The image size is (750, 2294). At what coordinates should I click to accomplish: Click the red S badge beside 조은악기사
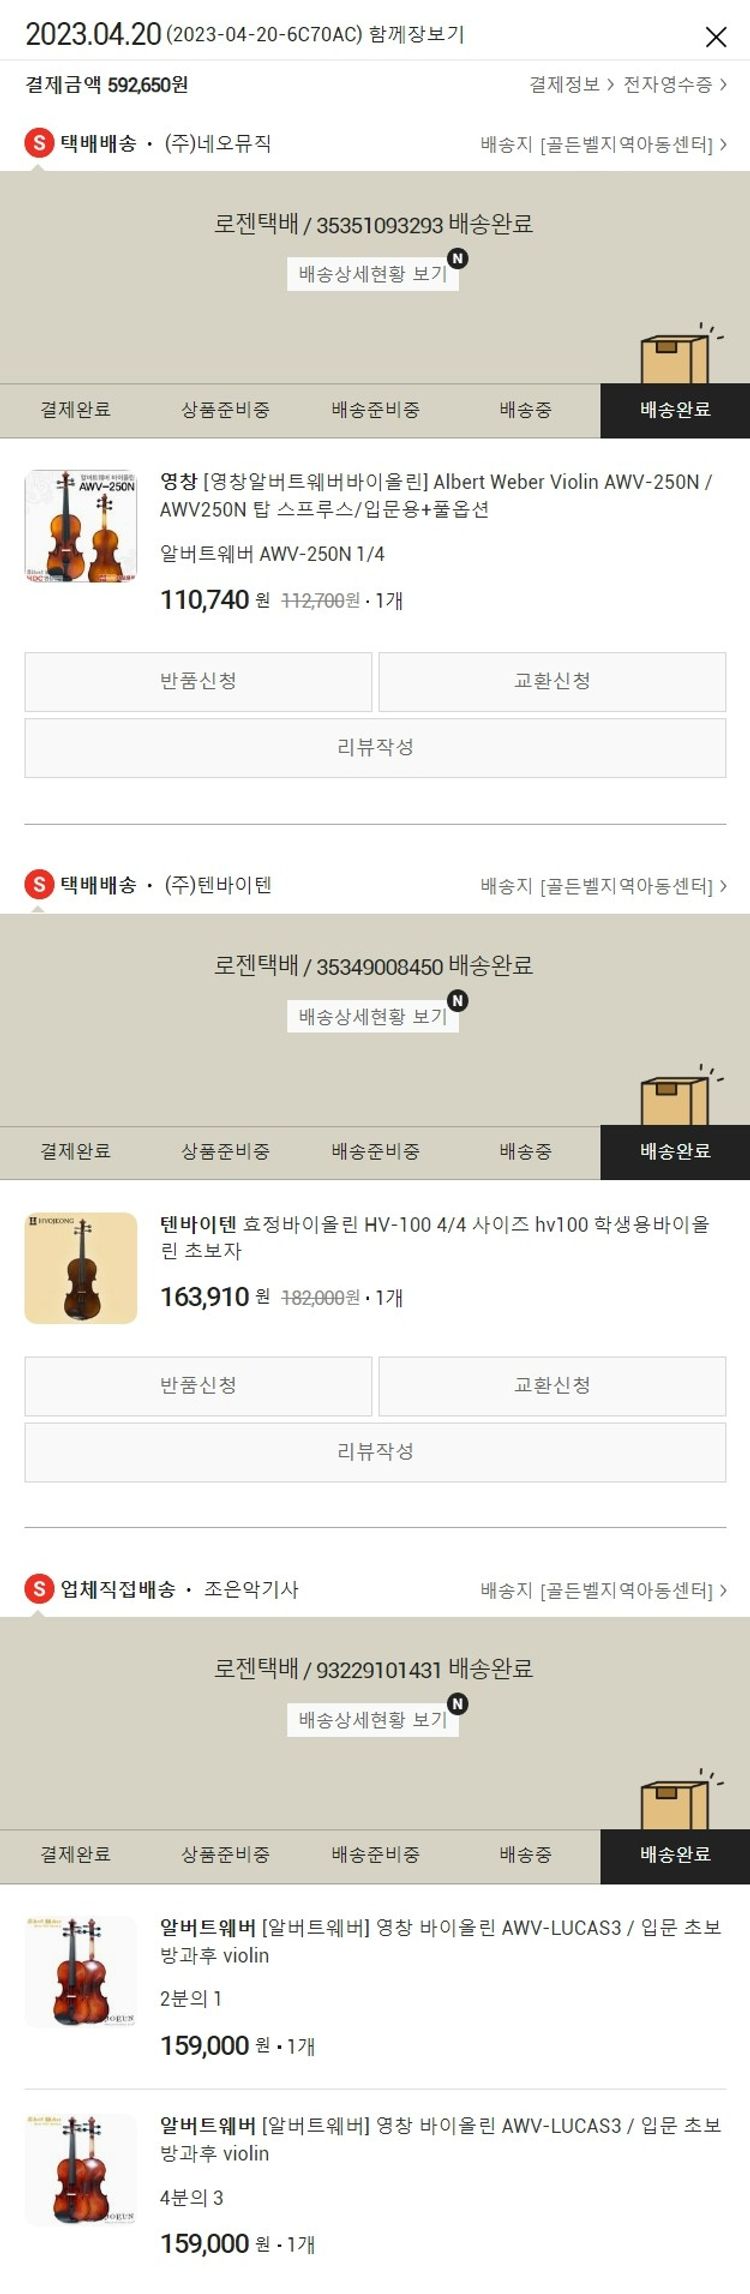(39, 1588)
